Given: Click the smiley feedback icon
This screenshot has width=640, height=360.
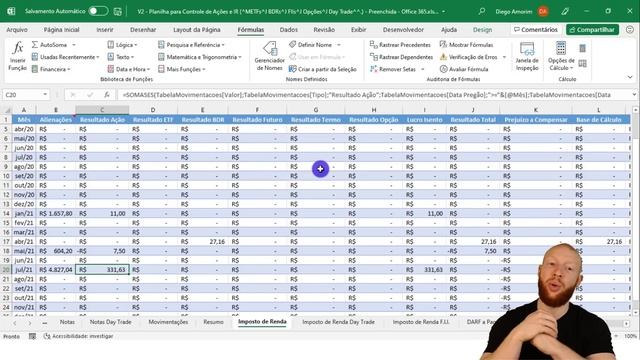Looking at the screenshot, I should [630, 29].
